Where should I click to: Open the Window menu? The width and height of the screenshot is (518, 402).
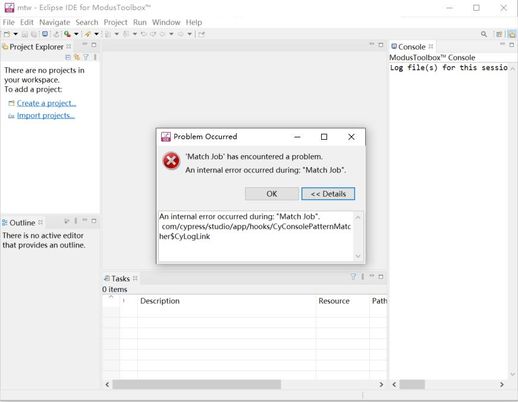coord(166,22)
